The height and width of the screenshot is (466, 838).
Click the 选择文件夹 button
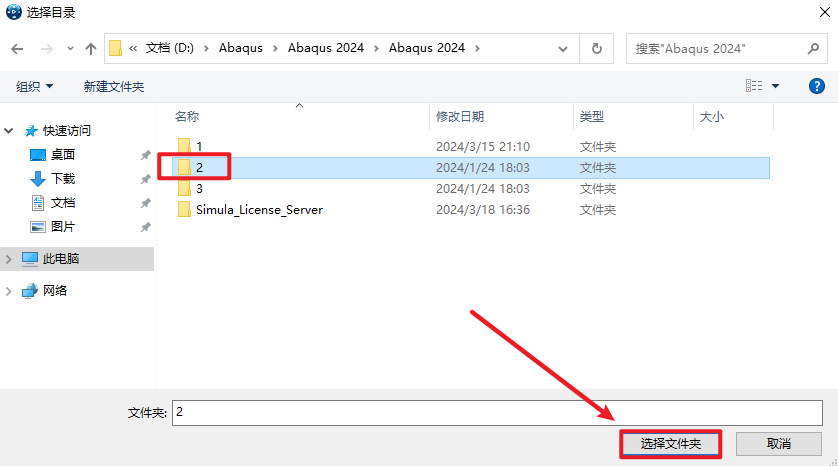670,443
